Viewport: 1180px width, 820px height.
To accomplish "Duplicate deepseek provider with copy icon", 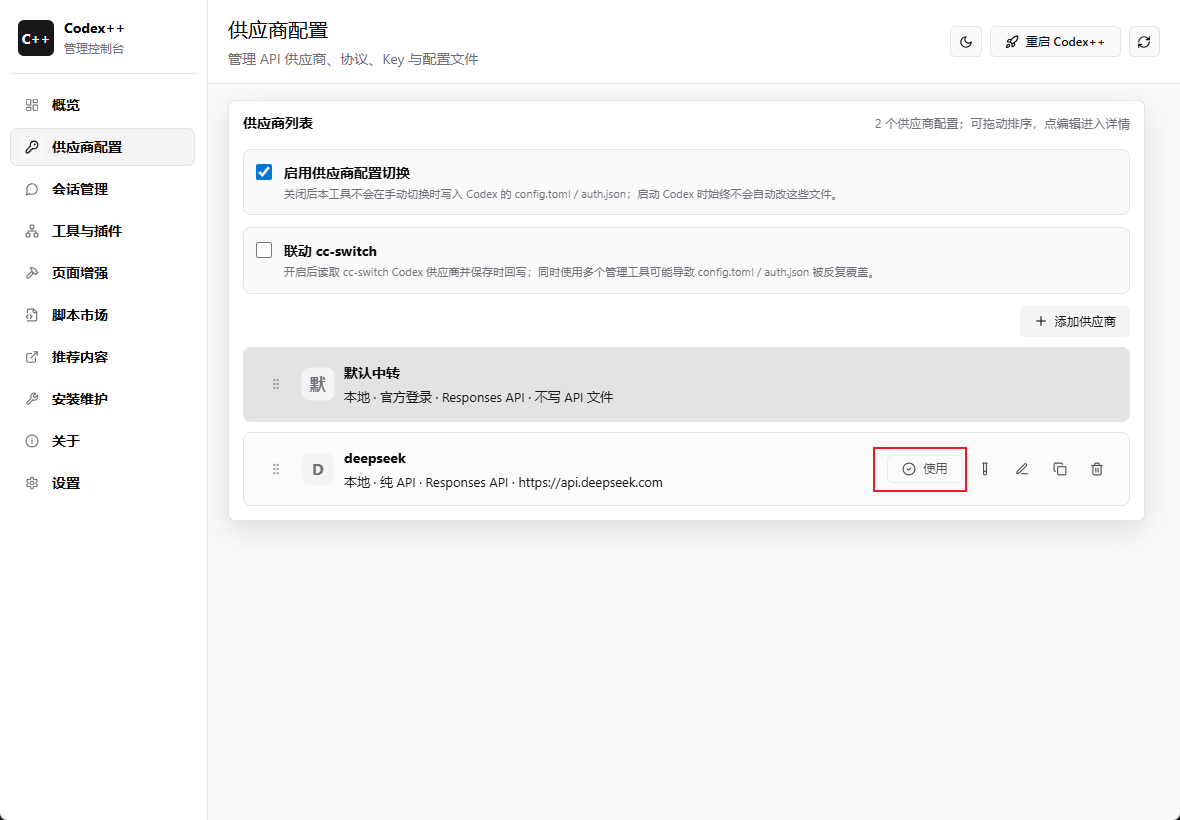I will click(1060, 469).
